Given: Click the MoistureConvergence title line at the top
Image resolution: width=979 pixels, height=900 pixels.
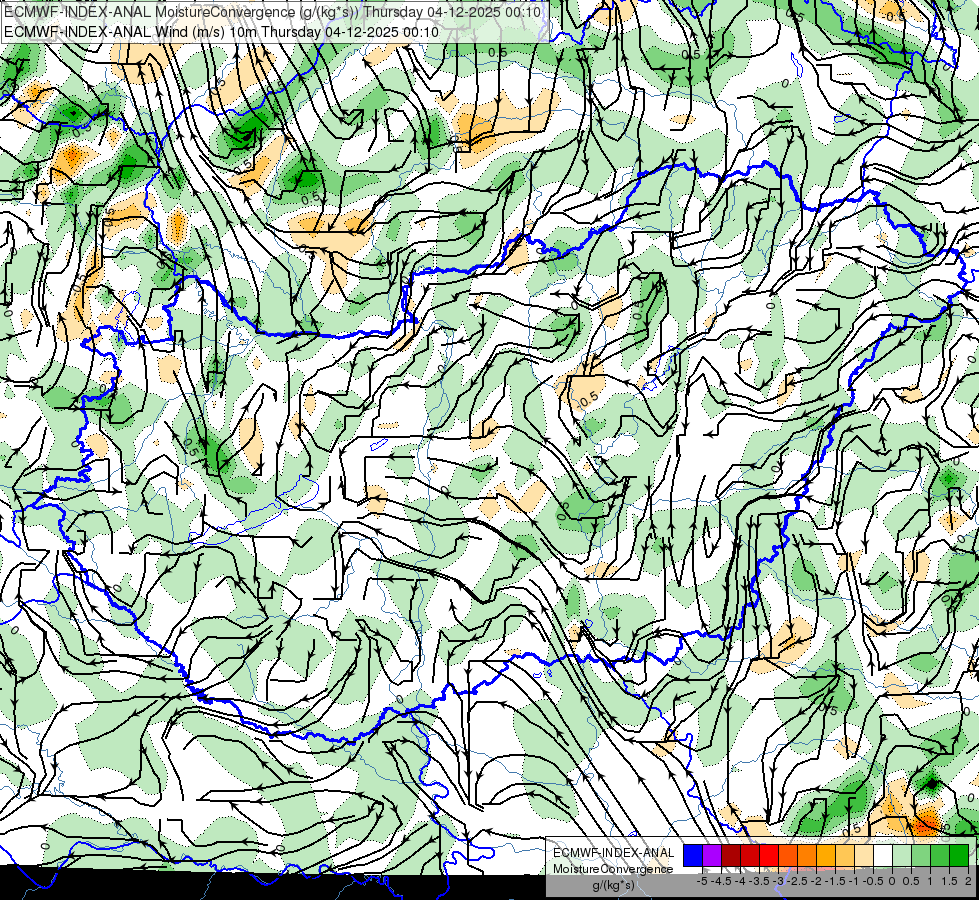Looking at the screenshot, I should 272,11.
